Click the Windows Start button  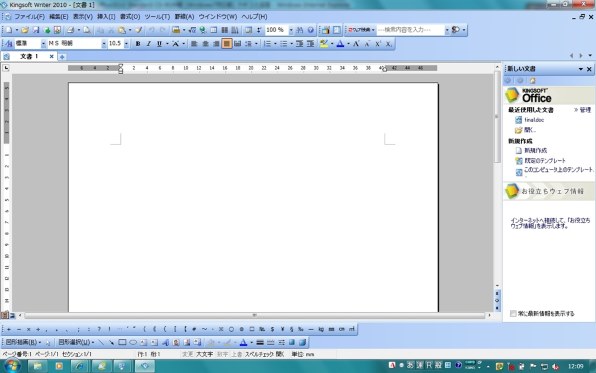pyautogui.click(x=12, y=366)
